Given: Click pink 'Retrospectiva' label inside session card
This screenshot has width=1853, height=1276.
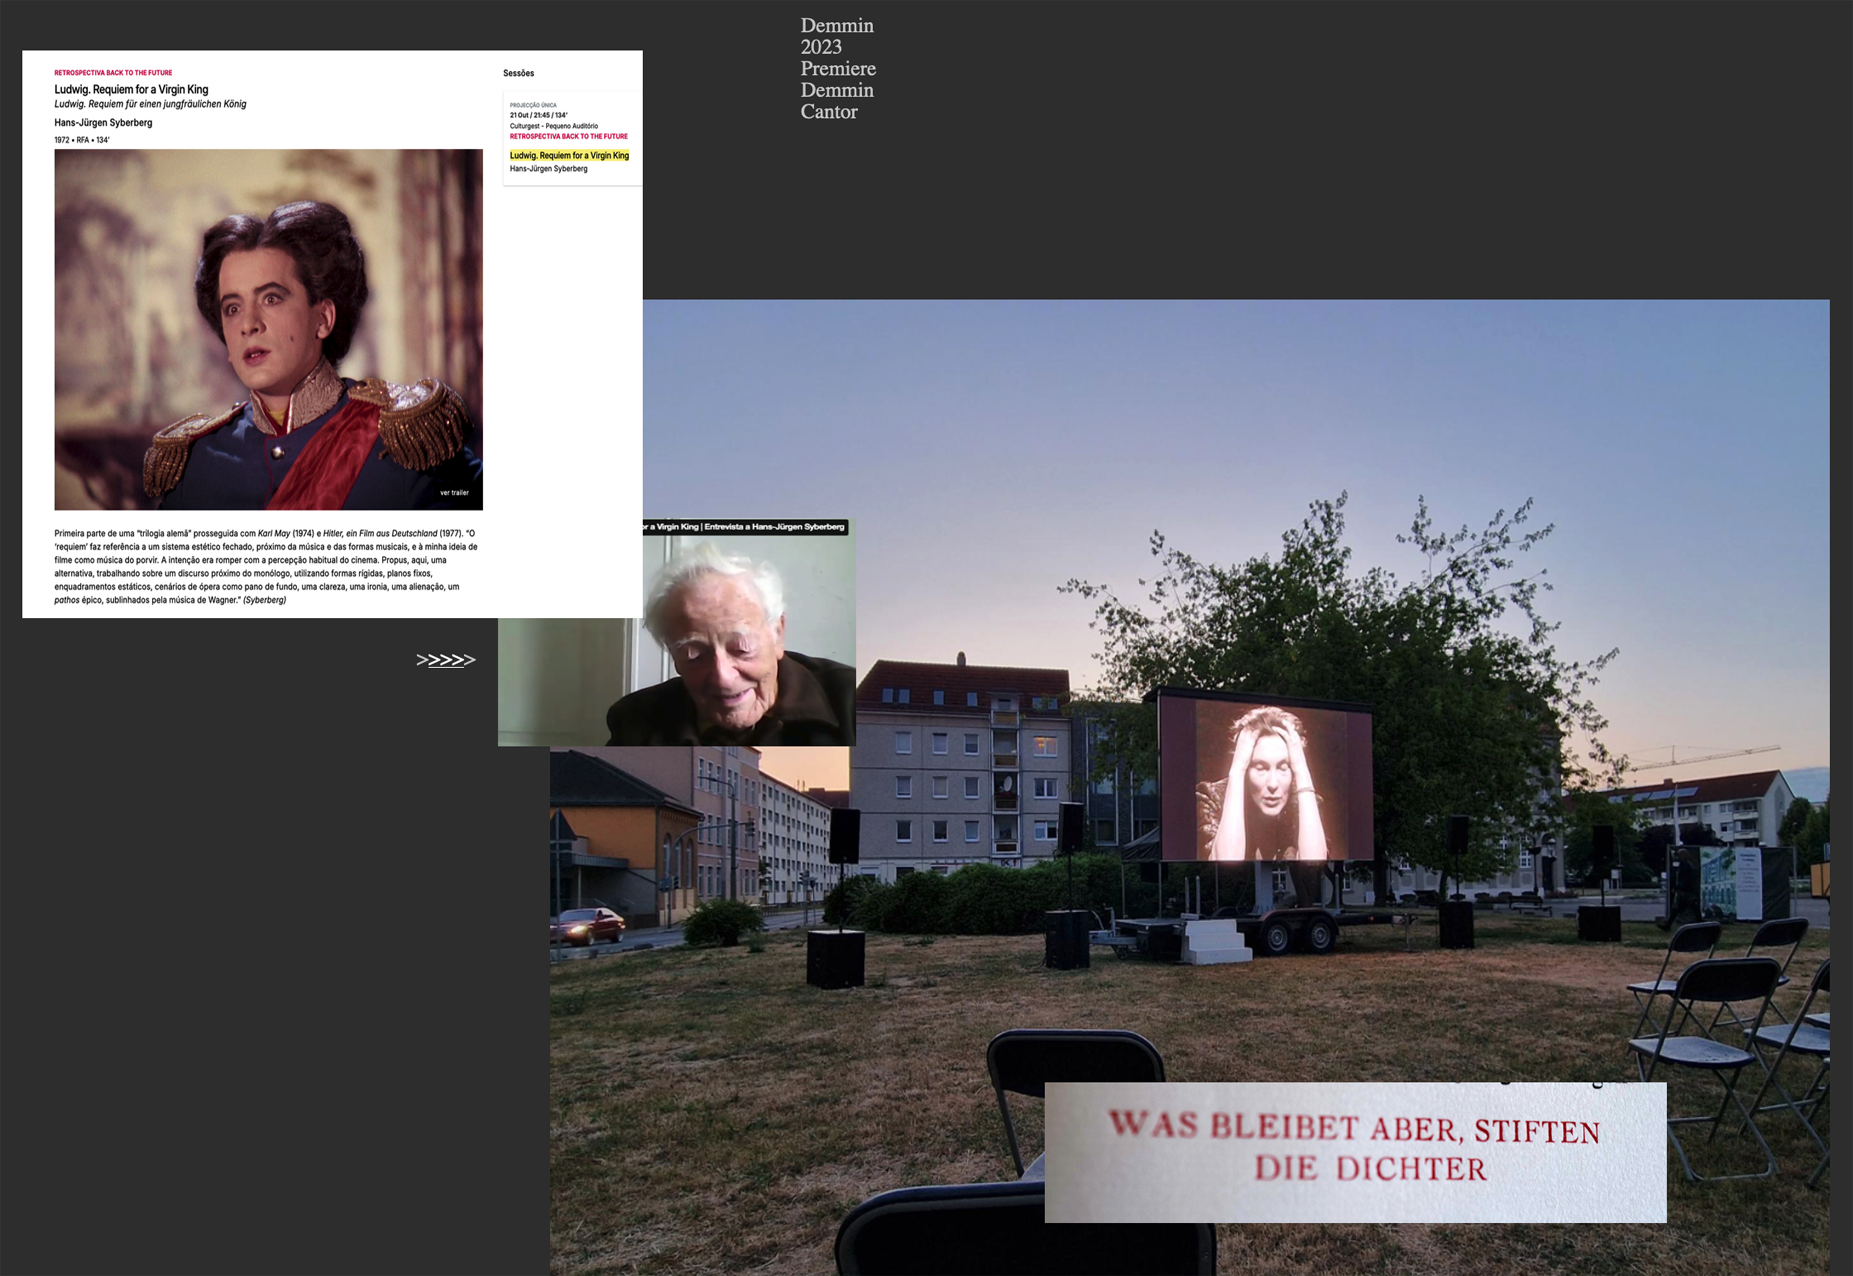Looking at the screenshot, I should (568, 137).
